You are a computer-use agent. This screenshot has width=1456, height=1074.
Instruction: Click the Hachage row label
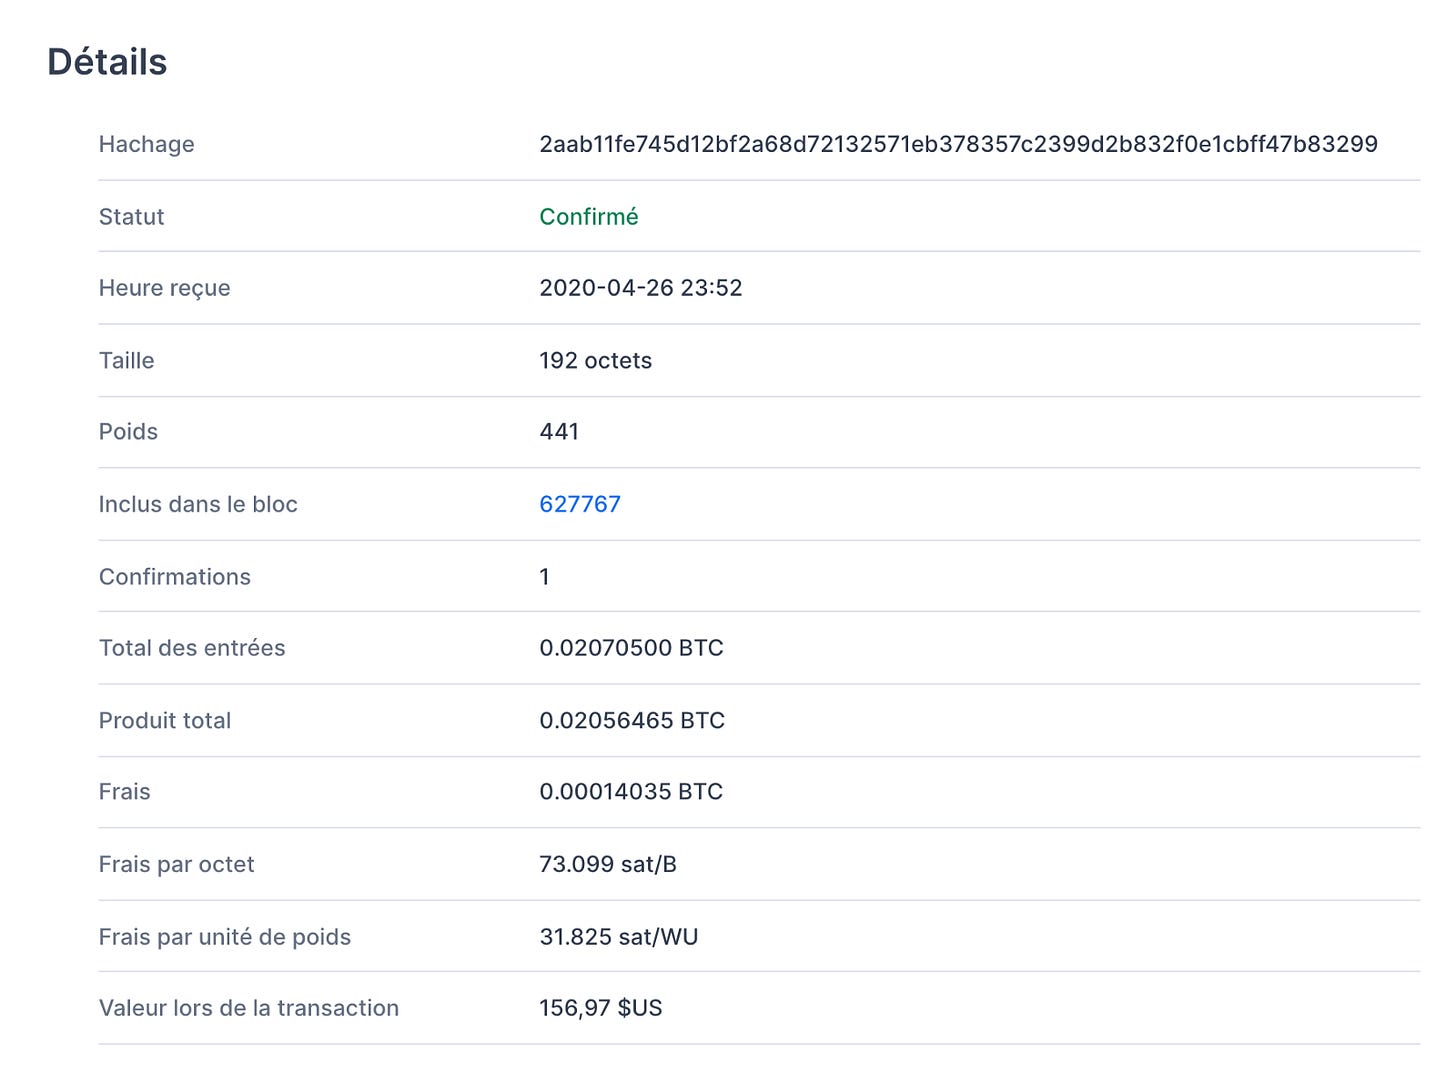(146, 144)
